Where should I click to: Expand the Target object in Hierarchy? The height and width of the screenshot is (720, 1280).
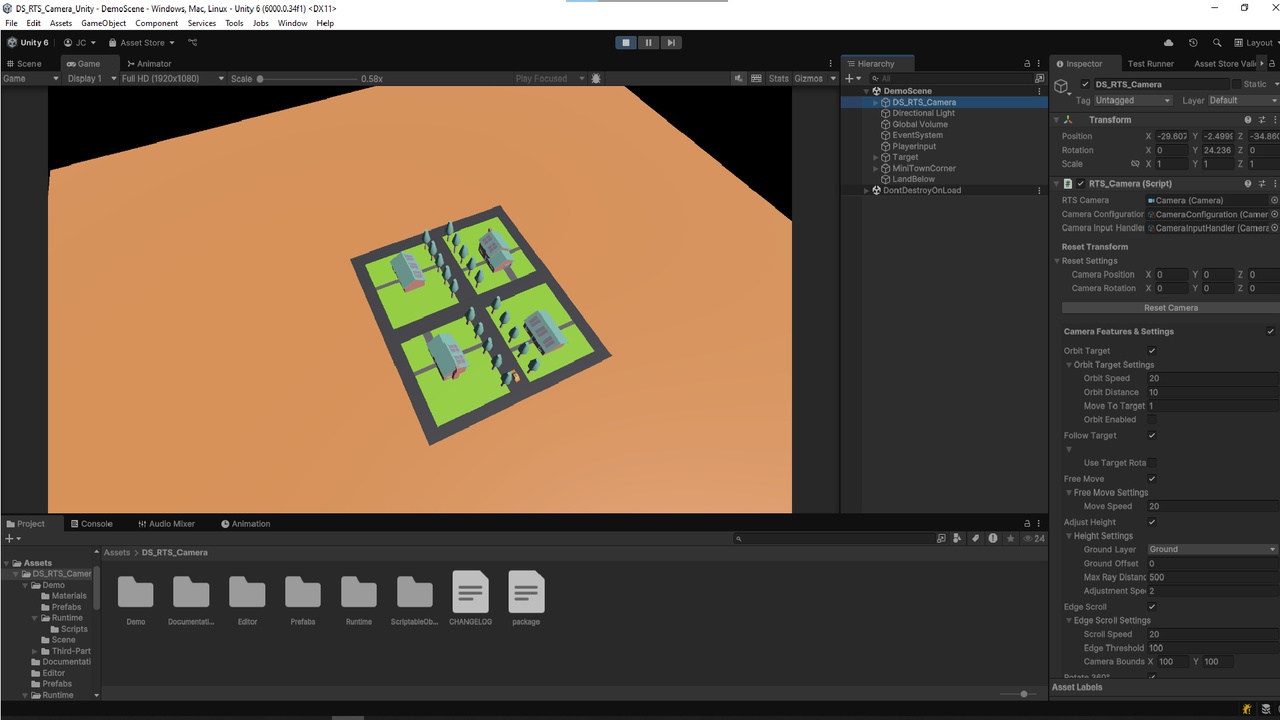[876, 157]
